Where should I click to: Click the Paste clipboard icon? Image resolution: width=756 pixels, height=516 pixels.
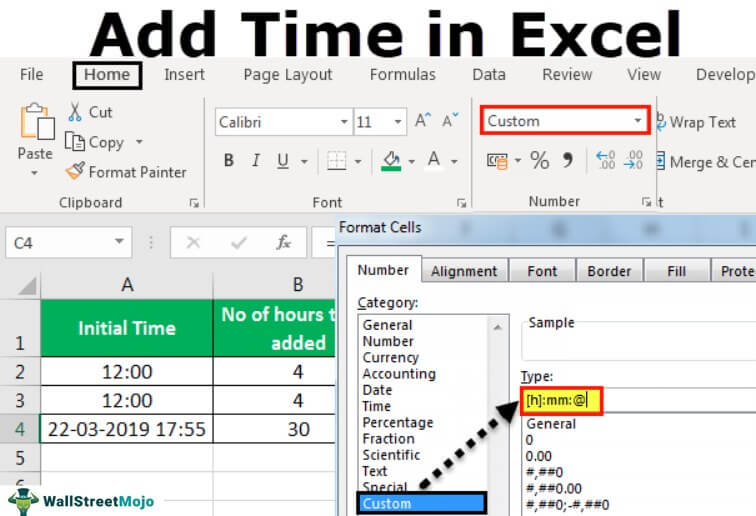coord(37,122)
